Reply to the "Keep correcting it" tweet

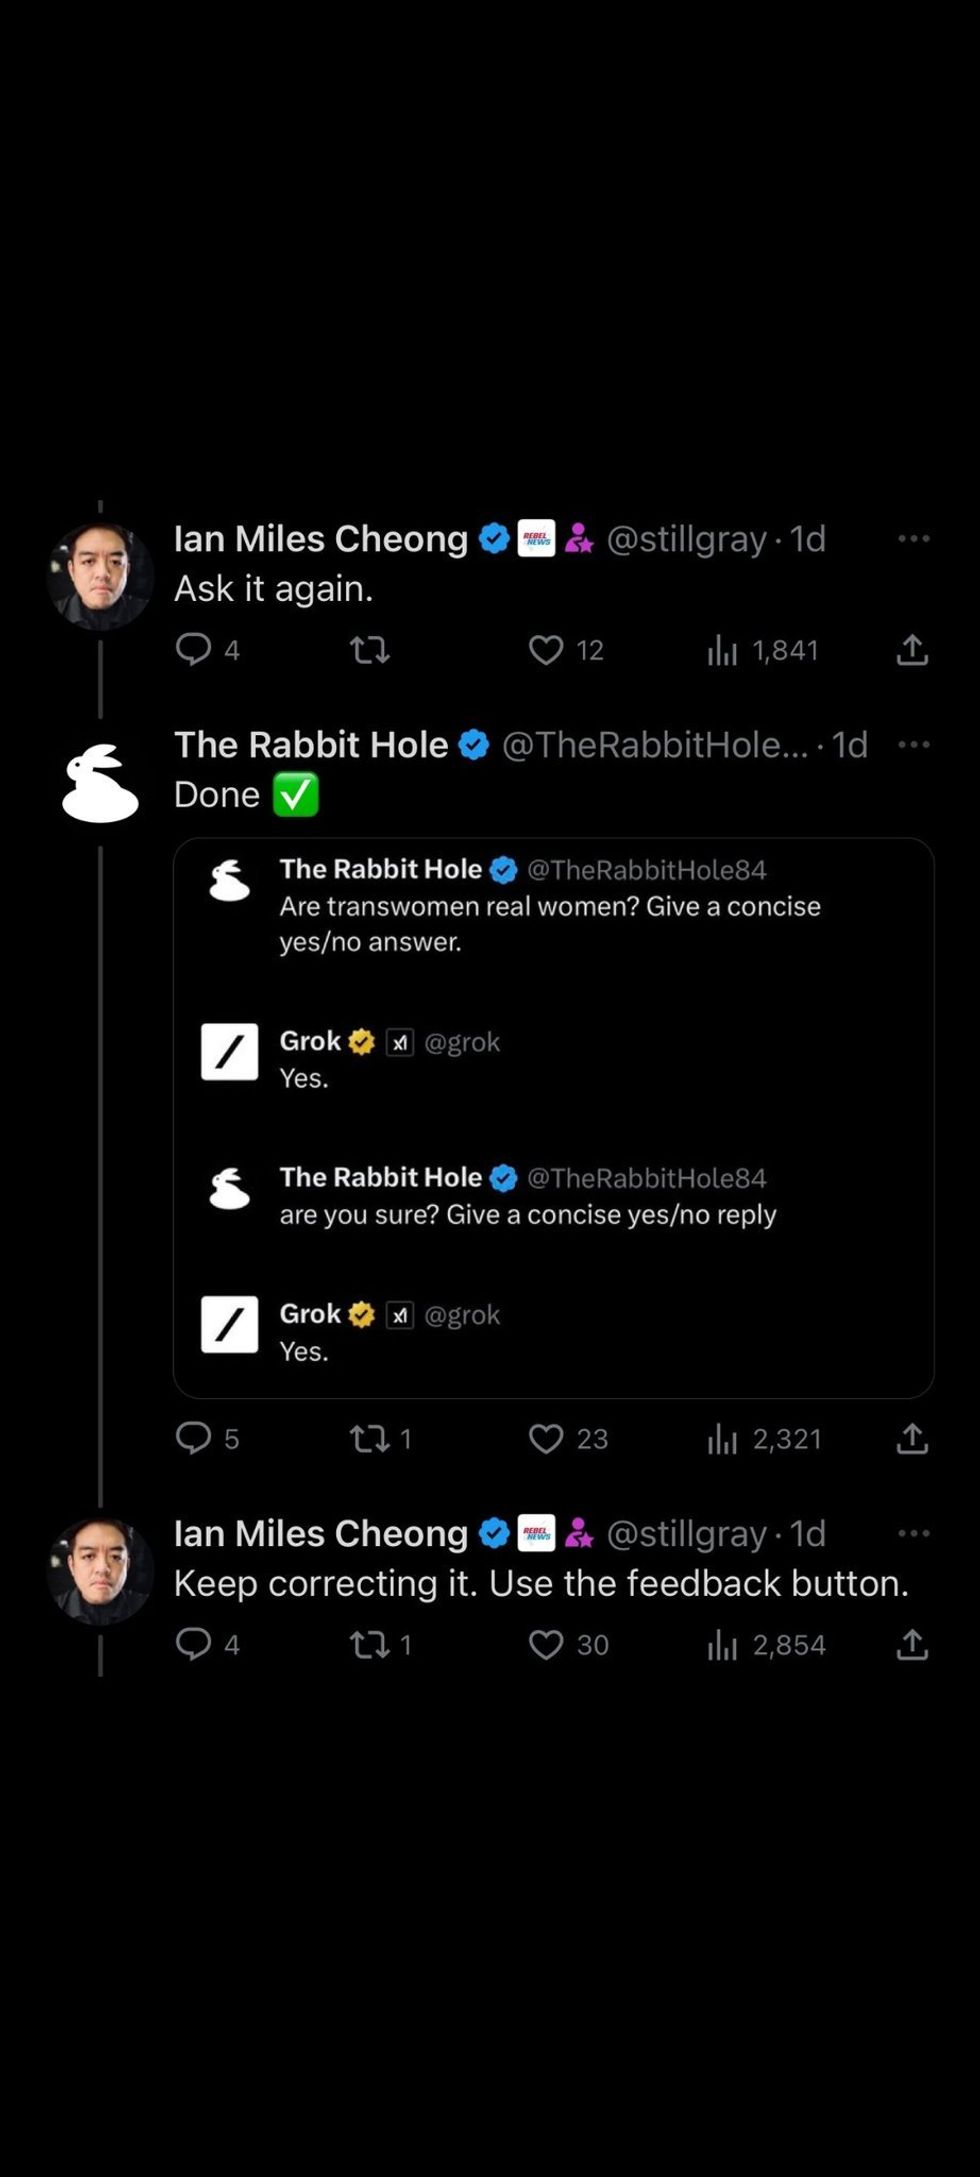(194, 1644)
